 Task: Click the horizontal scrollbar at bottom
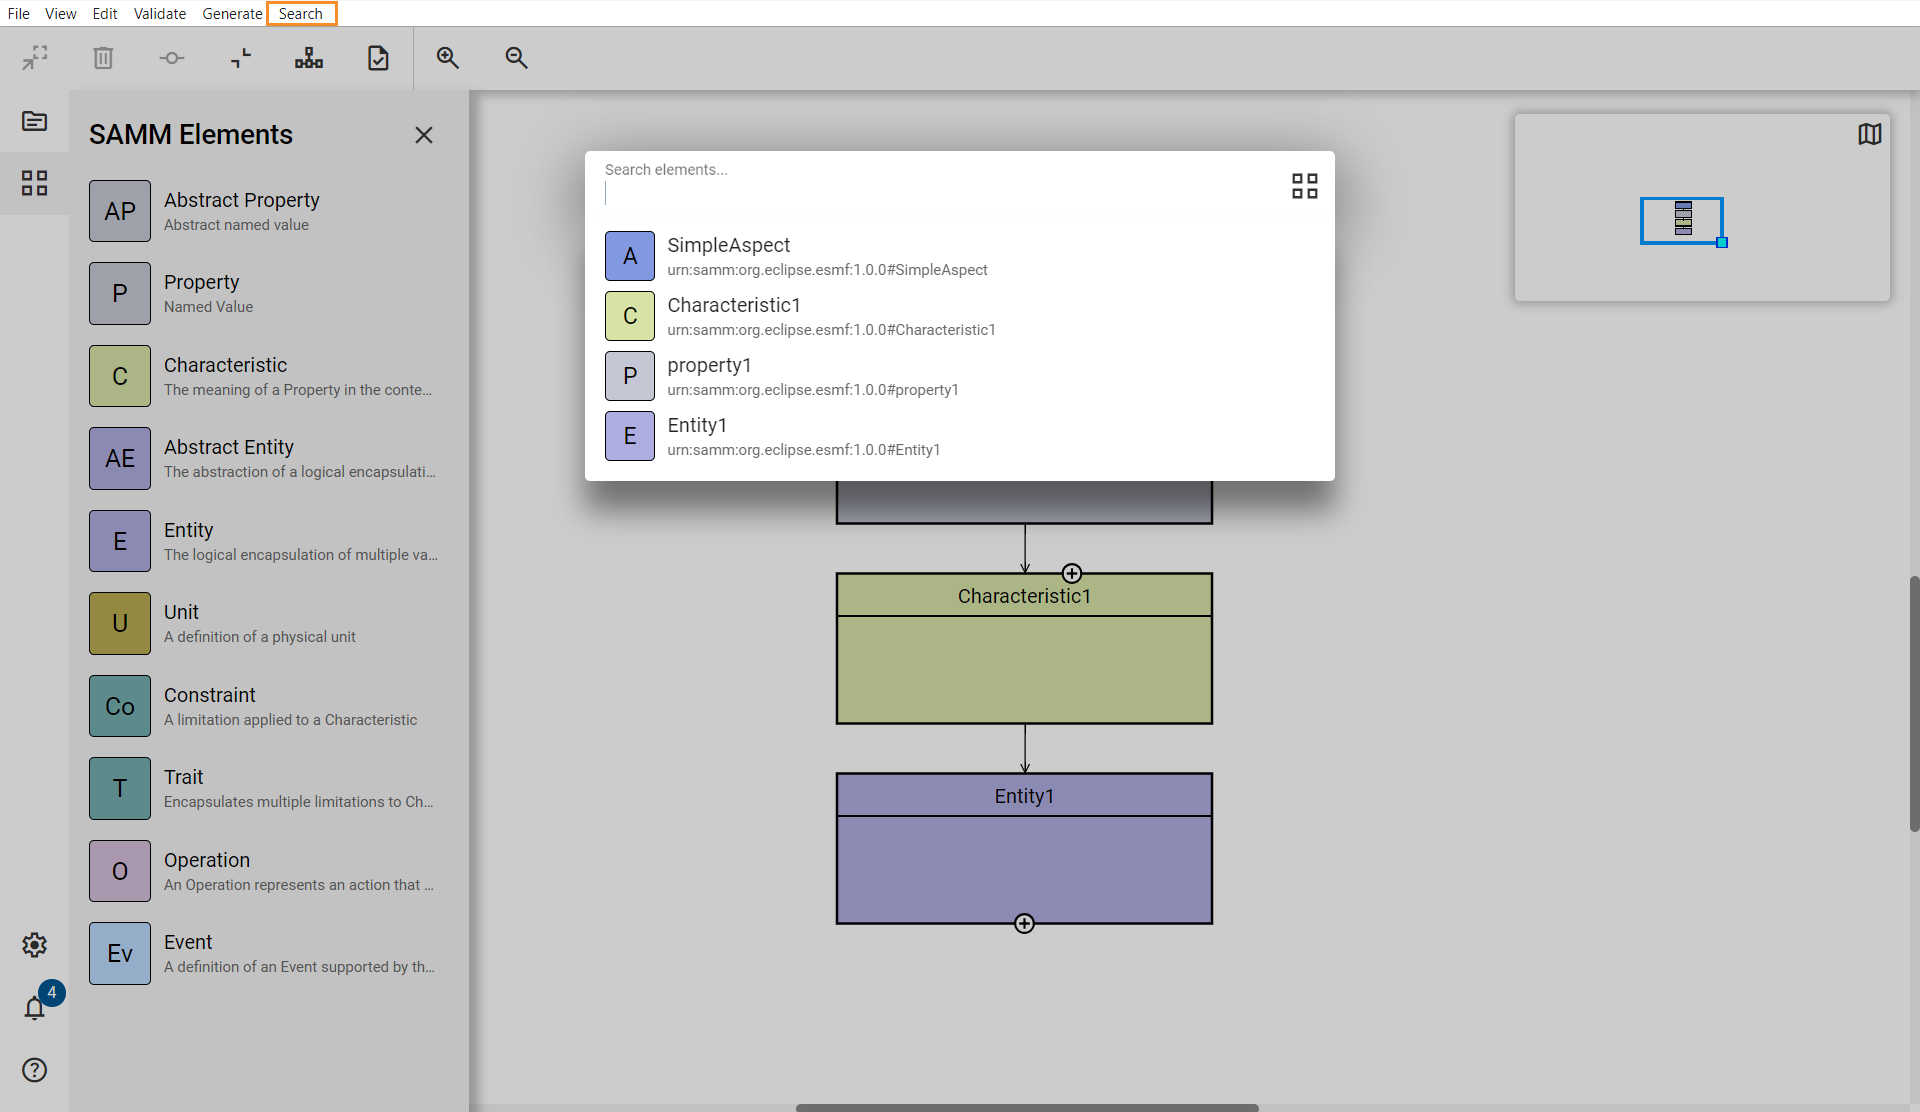coord(1027,1107)
